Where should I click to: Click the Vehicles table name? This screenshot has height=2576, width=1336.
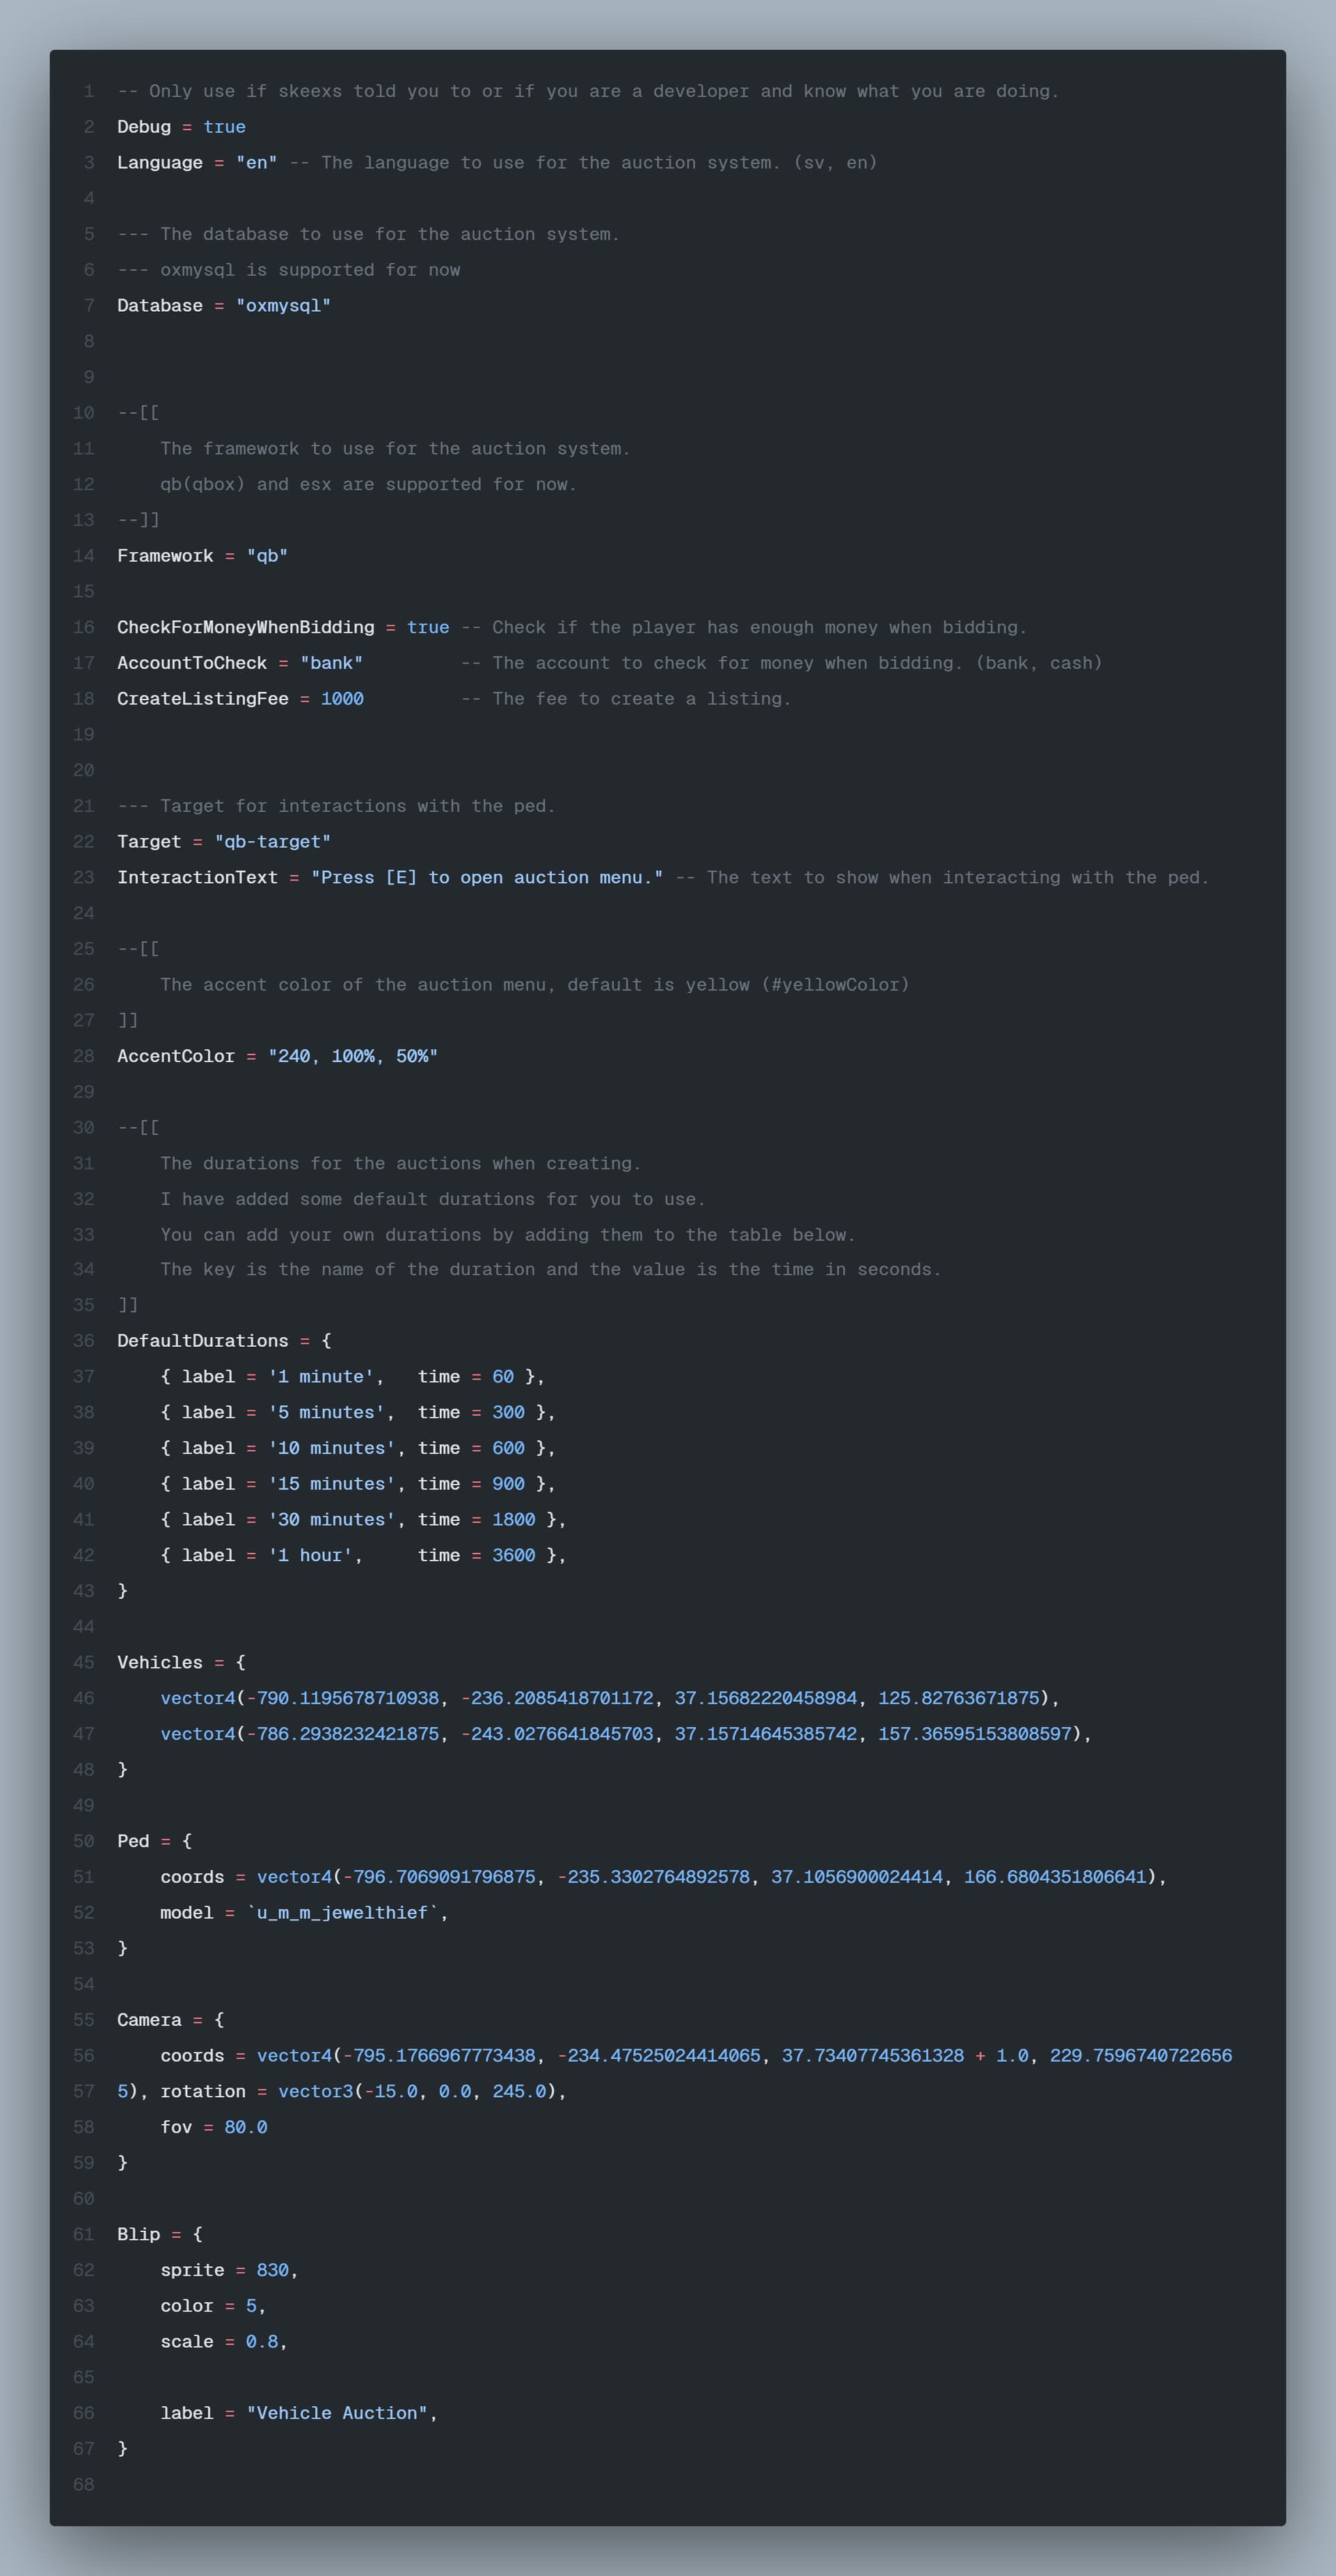160,1662
